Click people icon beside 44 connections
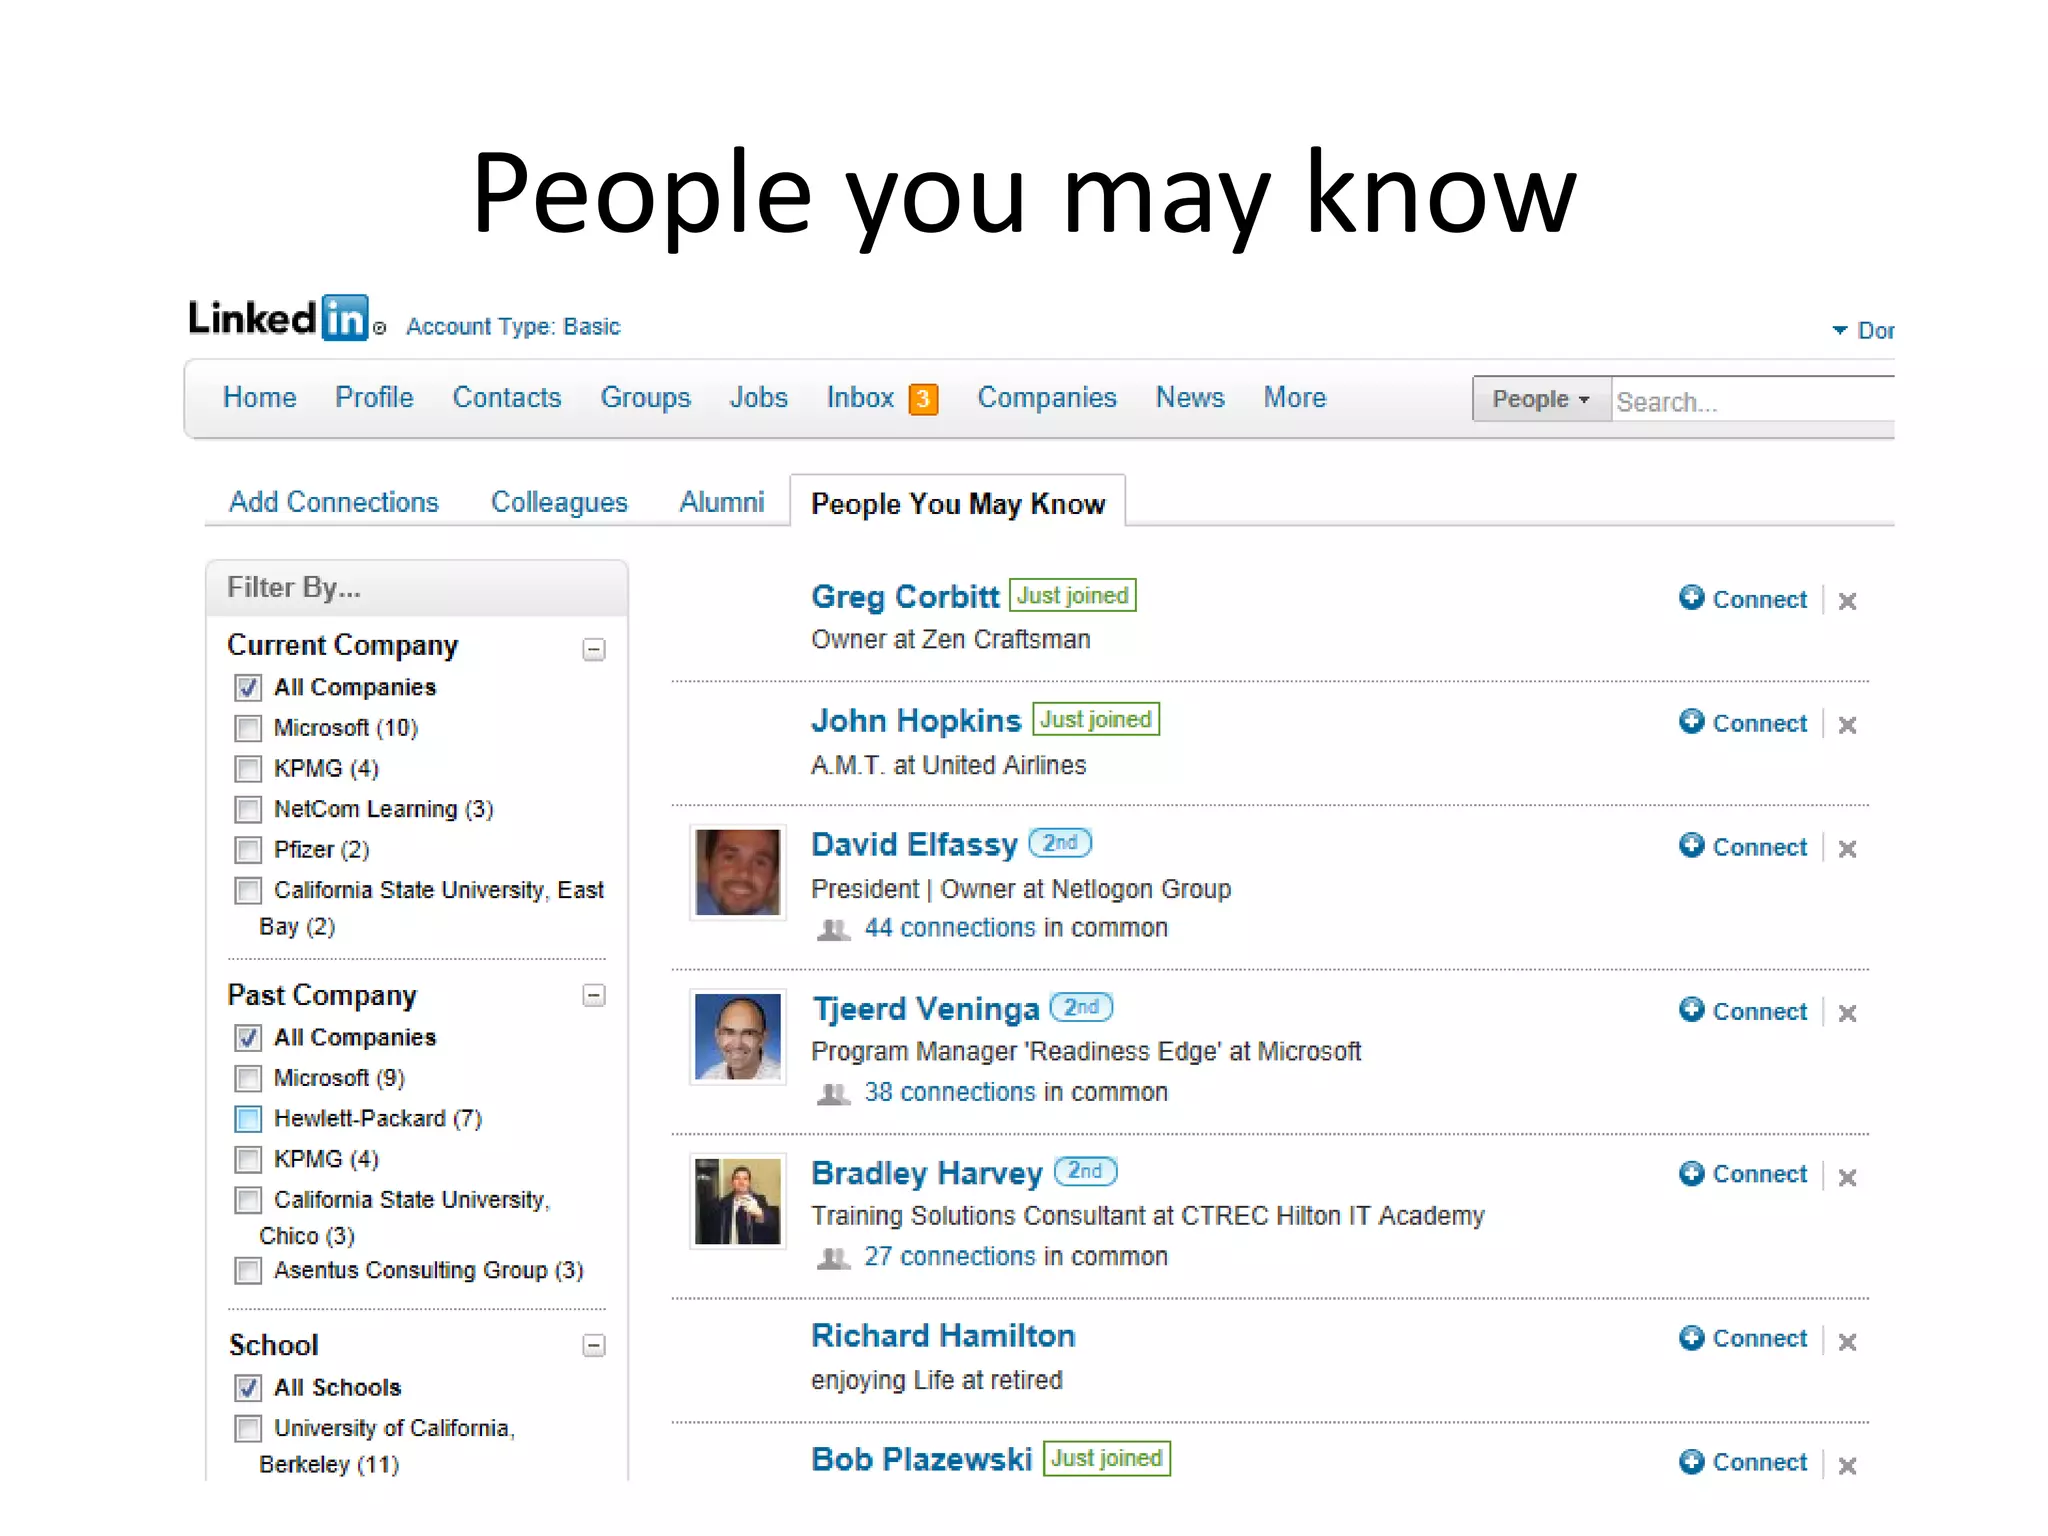2048x1536 pixels. pyautogui.click(x=833, y=930)
